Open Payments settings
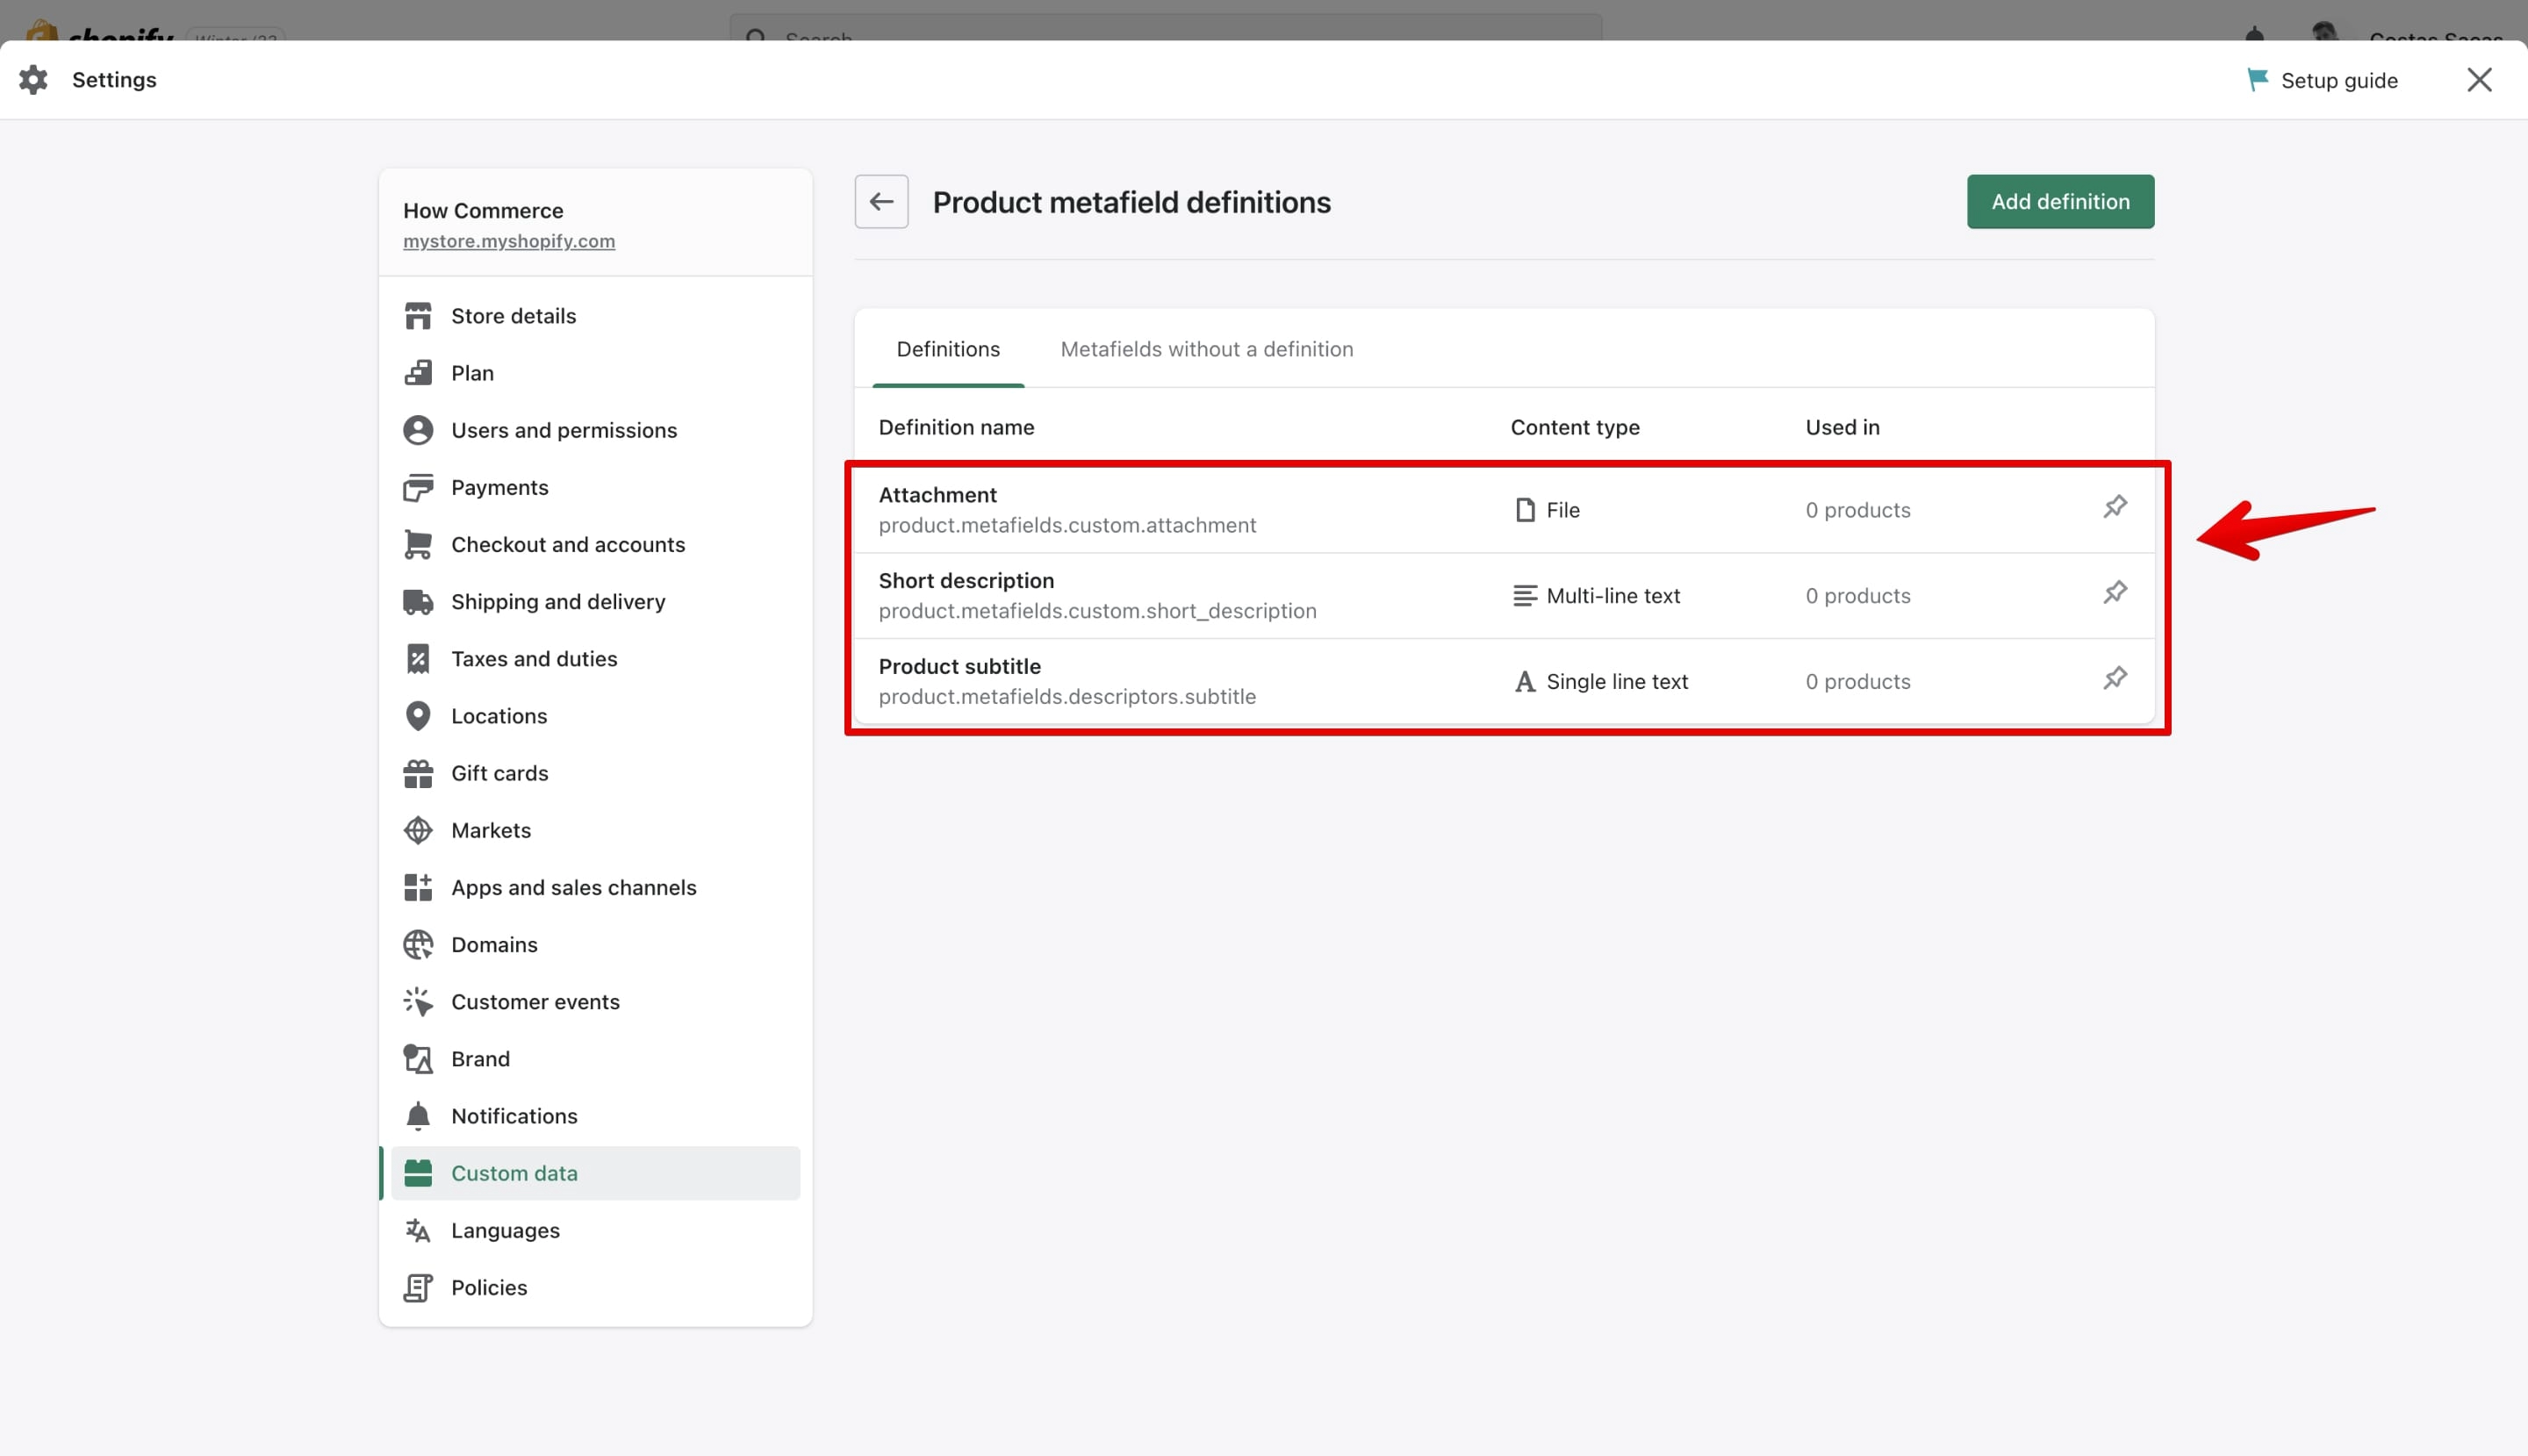Viewport: 2528px width, 1456px height. coord(595,487)
